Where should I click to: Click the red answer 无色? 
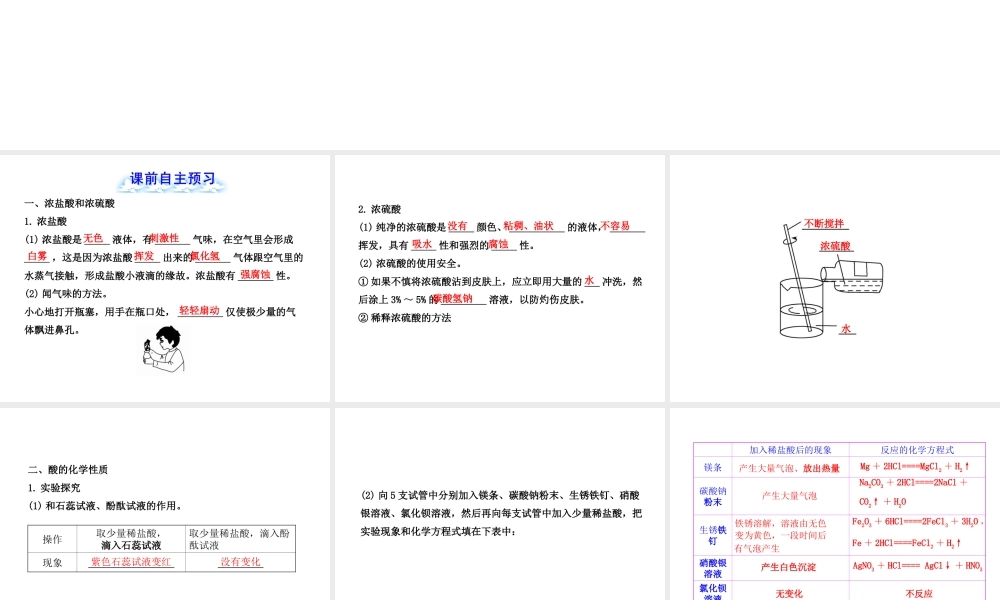click(93, 238)
